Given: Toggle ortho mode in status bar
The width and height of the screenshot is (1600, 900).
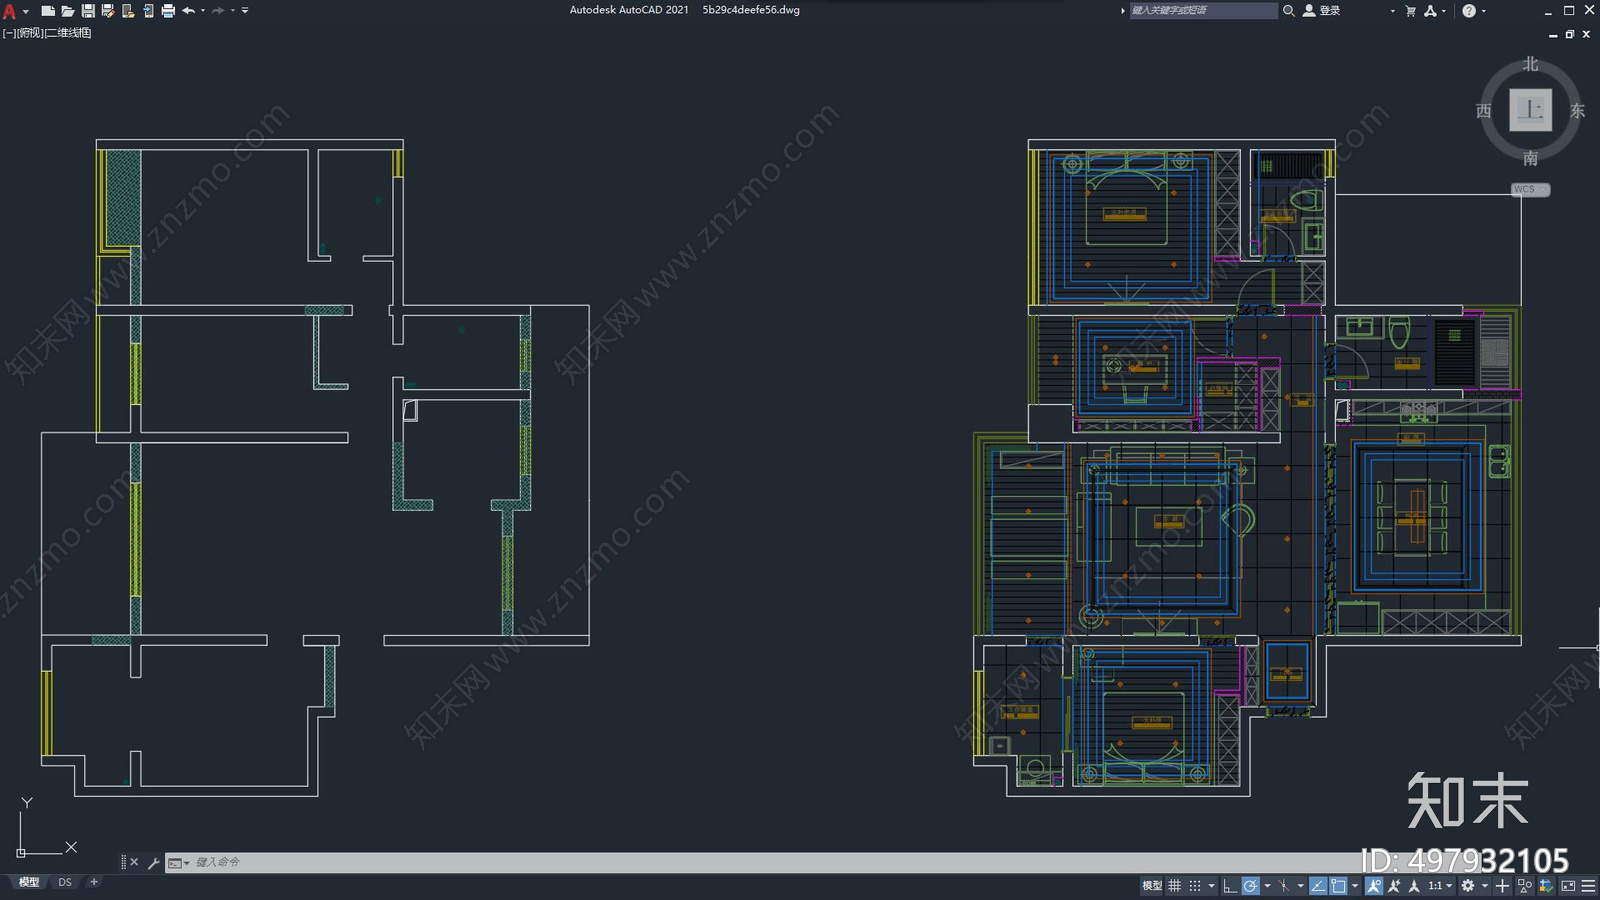Looking at the screenshot, I should click(1230, 886).
